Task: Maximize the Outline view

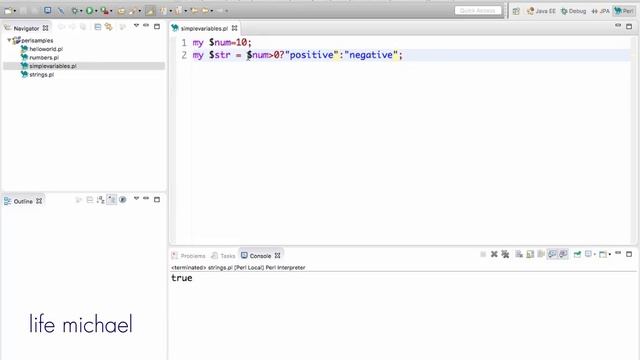Action: pos(157,200)
